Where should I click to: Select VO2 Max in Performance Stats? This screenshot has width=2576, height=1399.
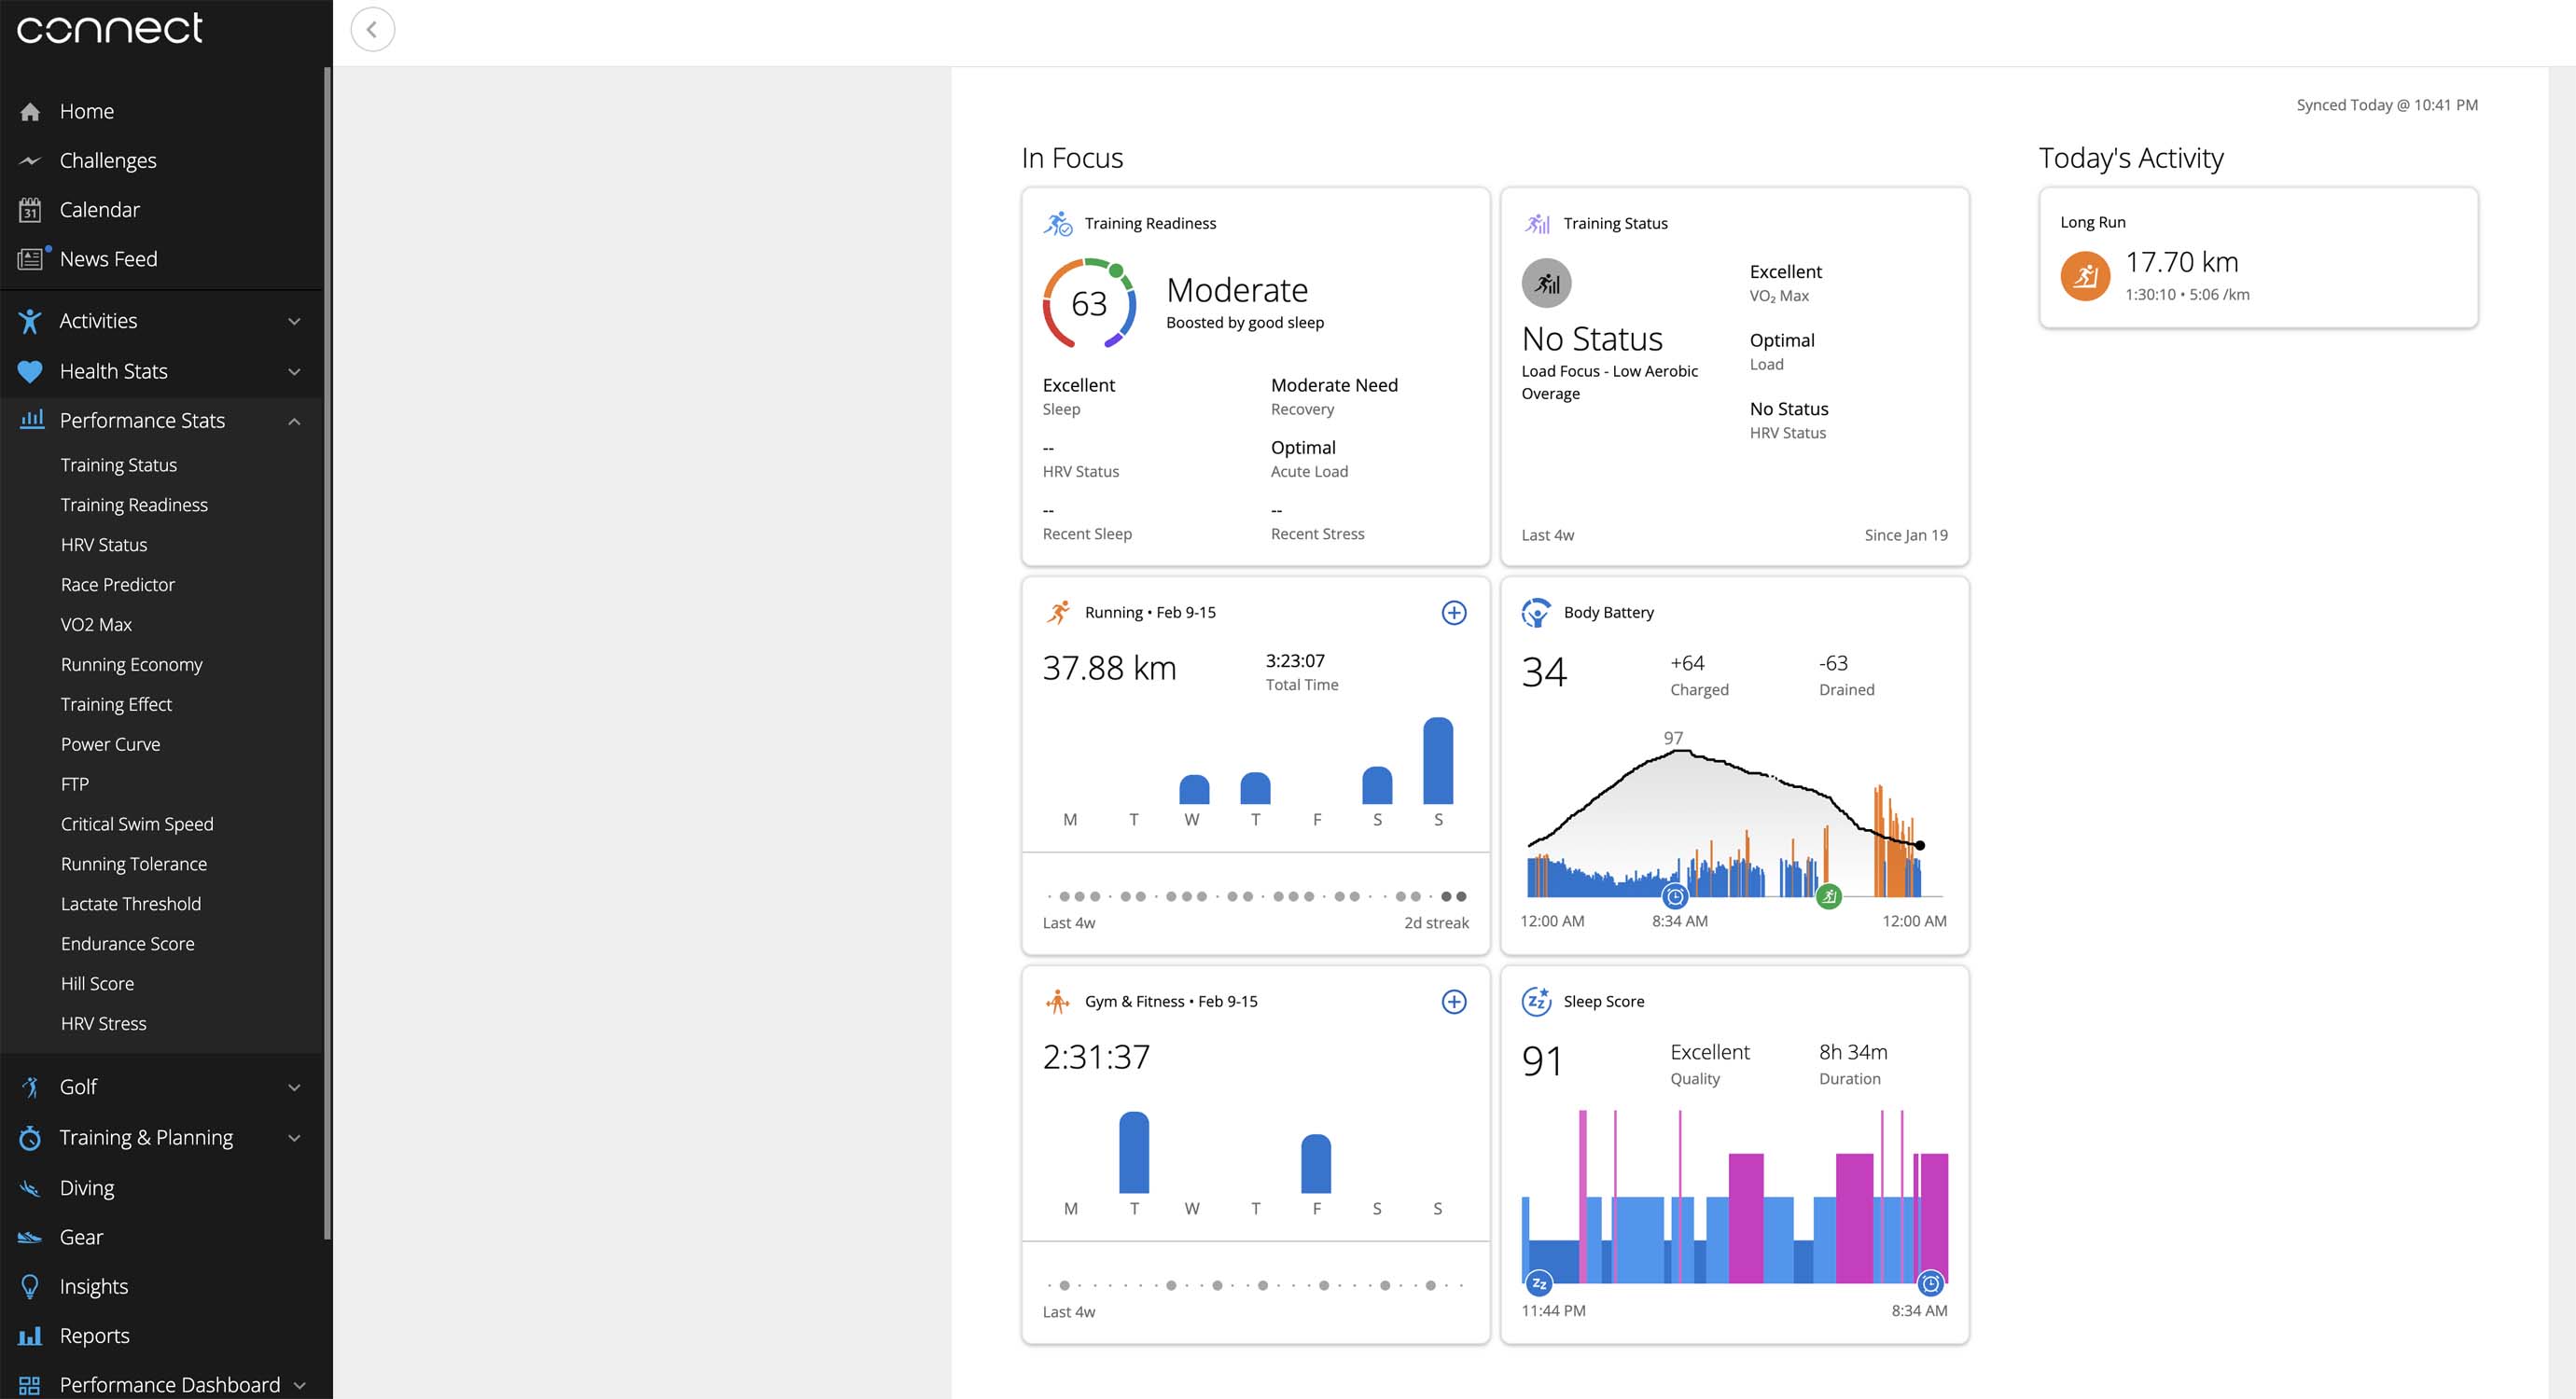pyautogui.click(x=96, y=625)
